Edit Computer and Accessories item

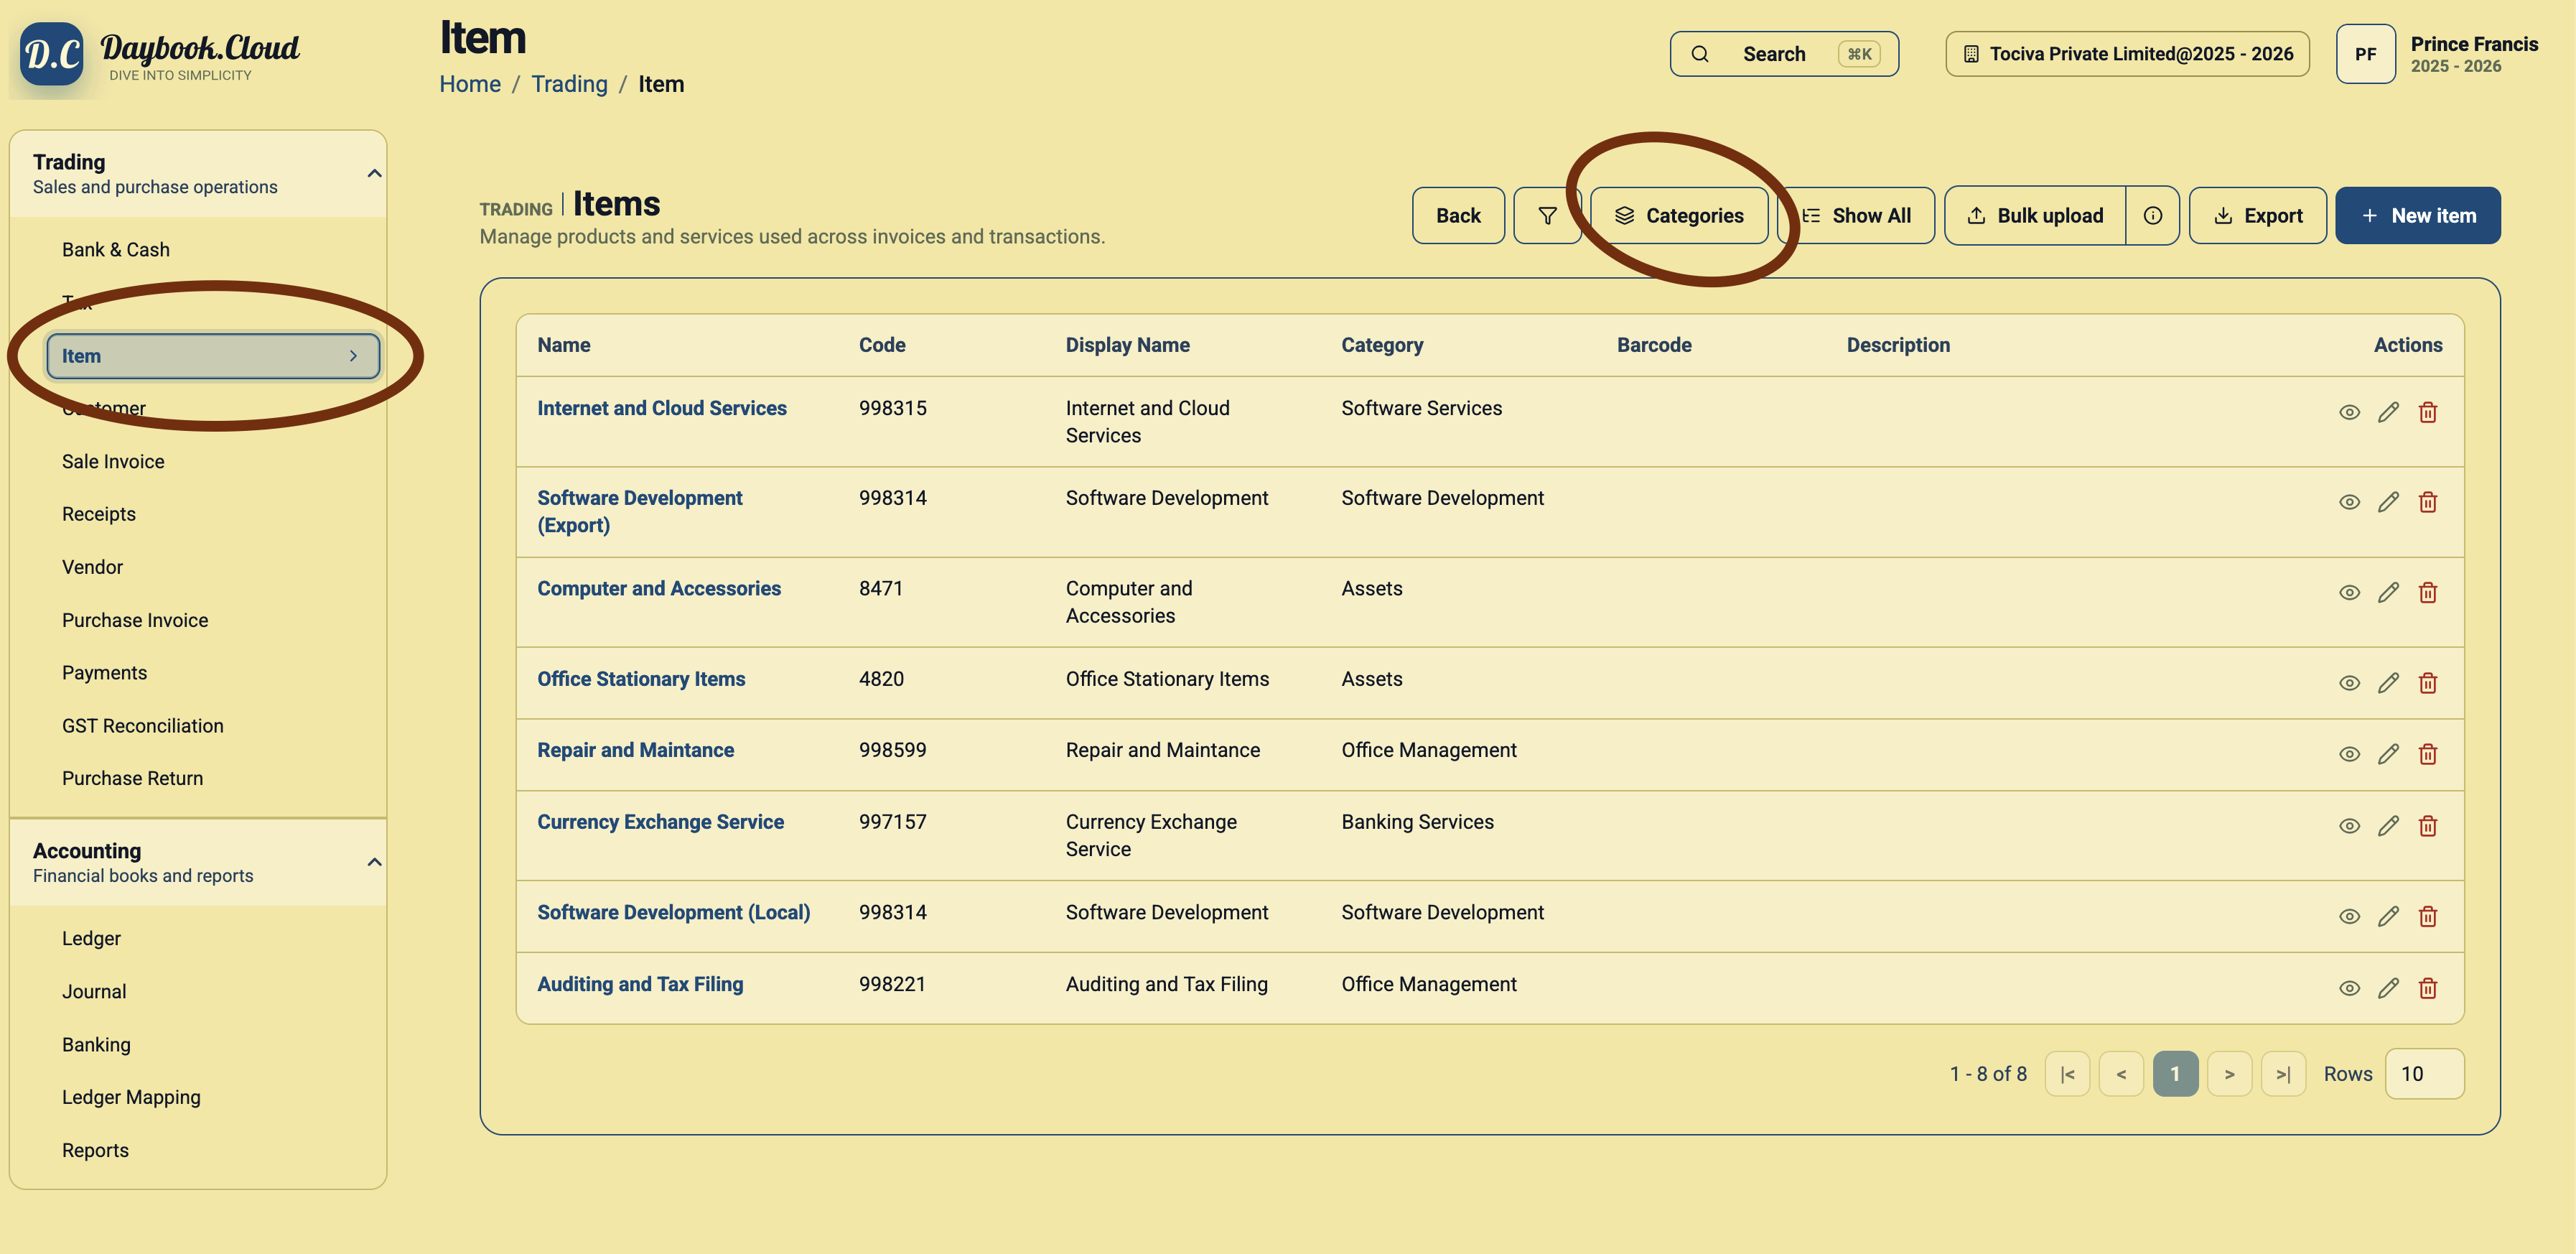click(x=2388, y=592)
